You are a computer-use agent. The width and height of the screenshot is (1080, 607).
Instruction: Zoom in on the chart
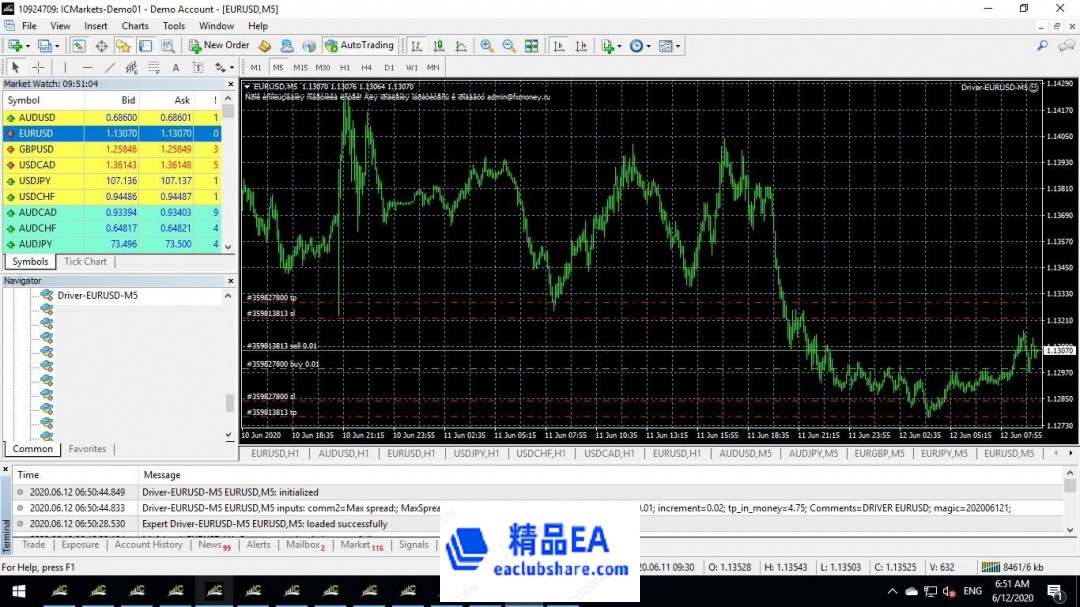(486, 46)
